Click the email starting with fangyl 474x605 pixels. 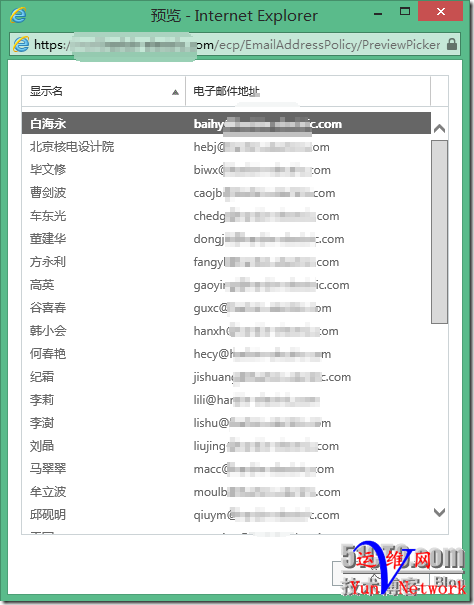266,262
